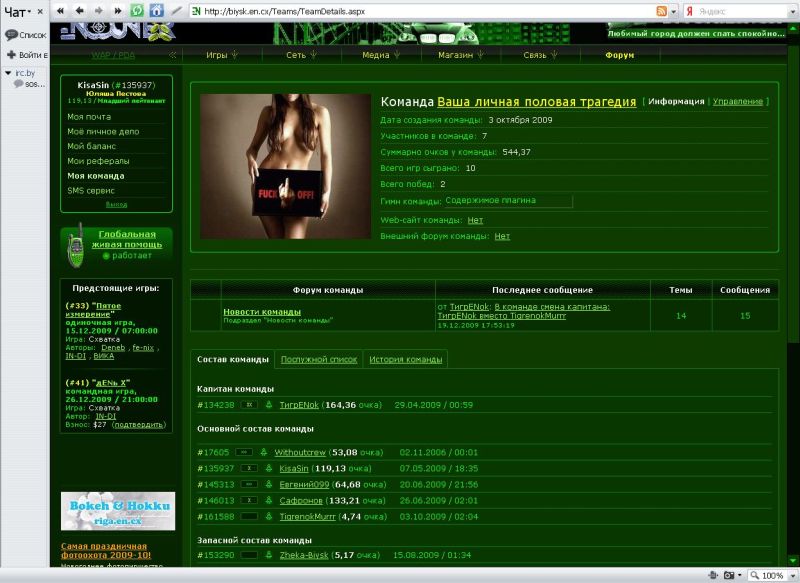Open Мои рефералы in the sidebar
Viewport: 800px width, 583px height.
click(x=98, y=161)
